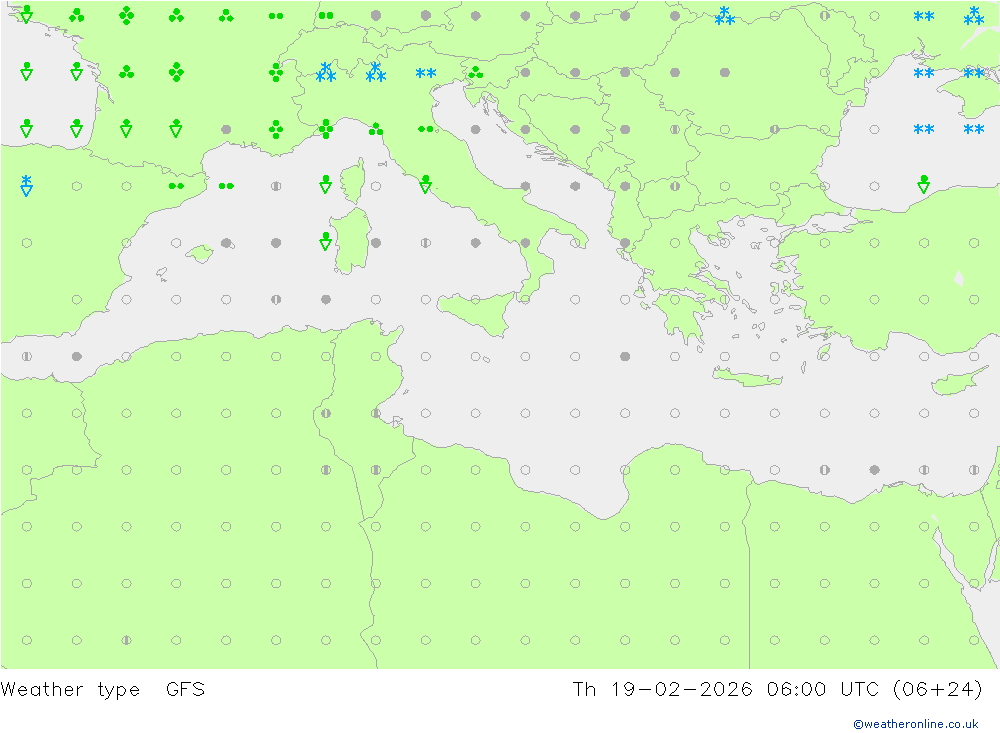Click the filled grey overcast circle south of Sardinia
The image size is (1000, 733).
[x=326, y=299]
